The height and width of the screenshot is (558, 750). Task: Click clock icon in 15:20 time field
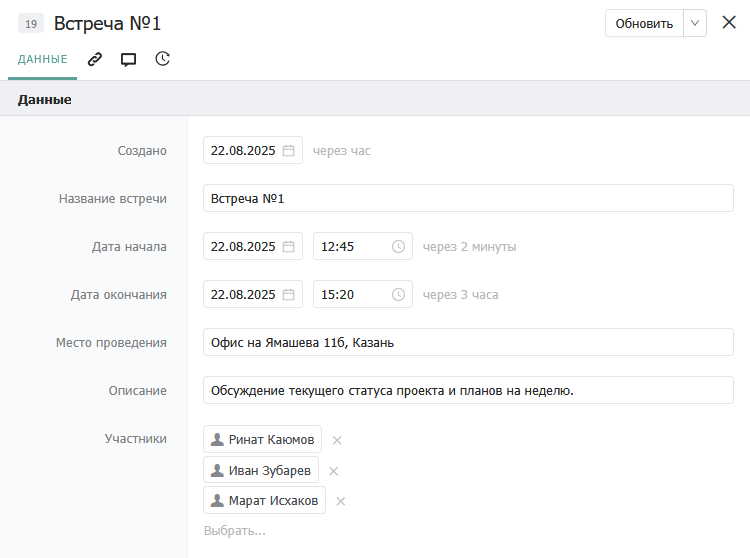pos(398,294)
